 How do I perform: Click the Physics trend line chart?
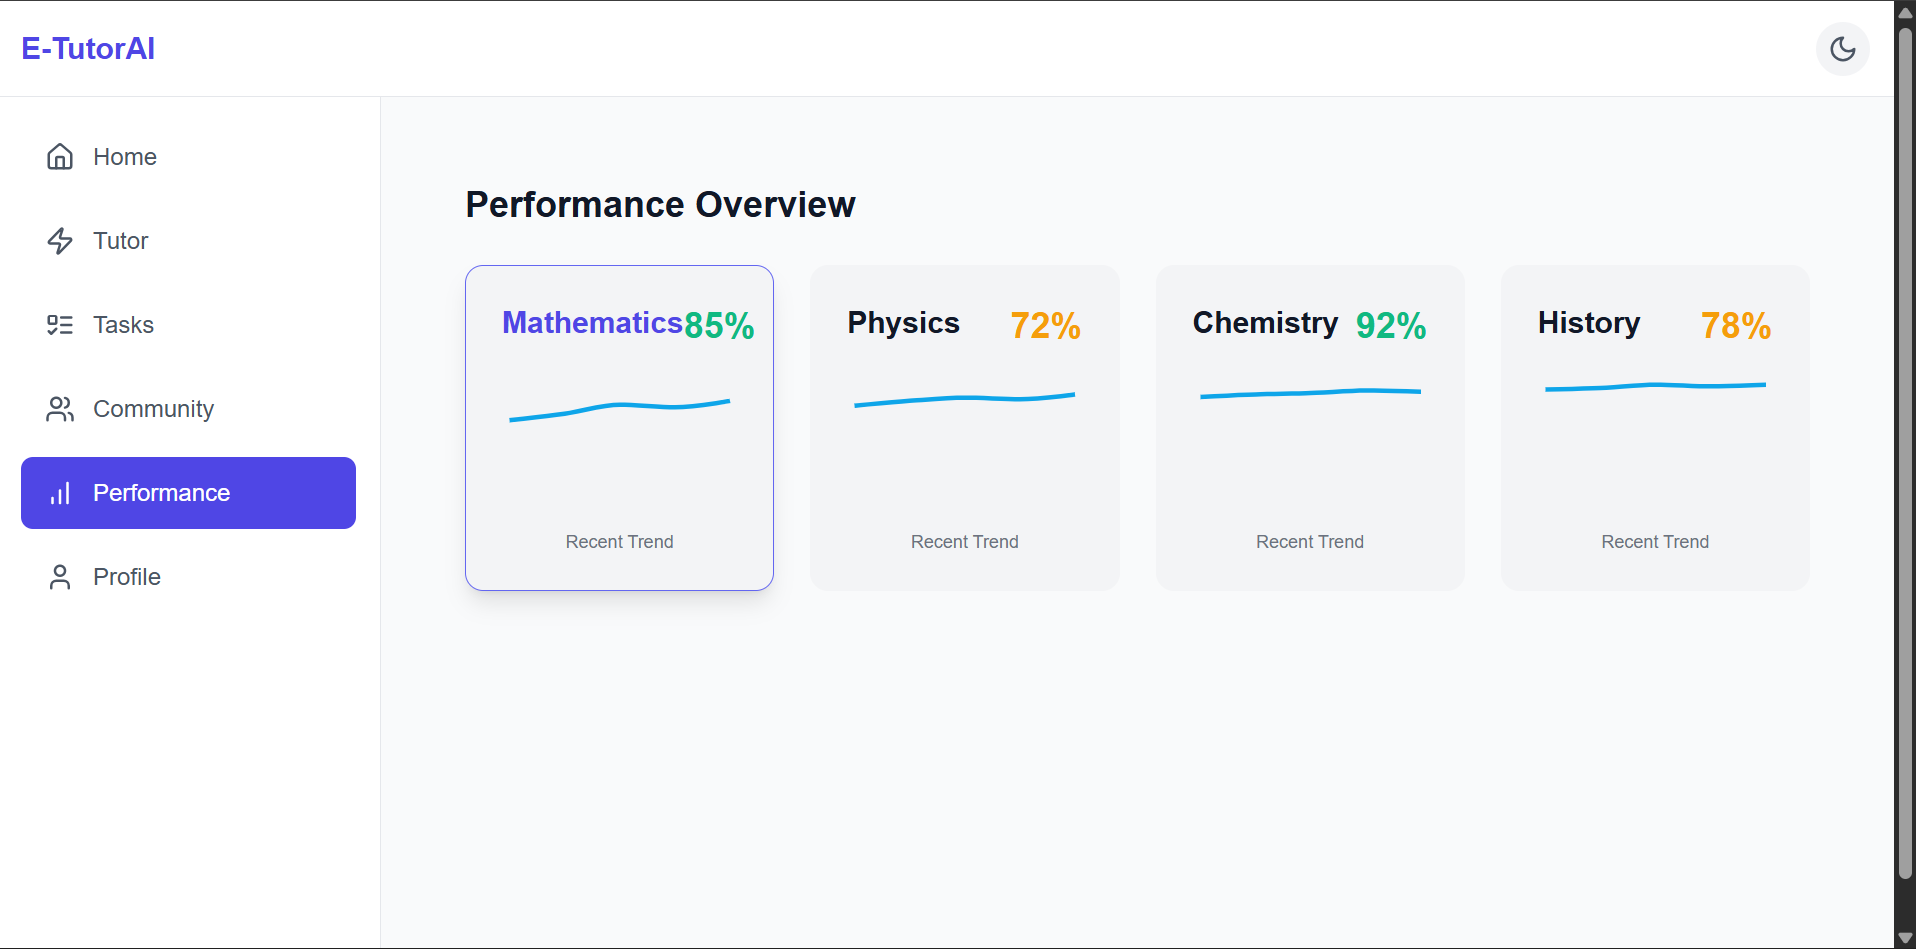tap(964, 399)
